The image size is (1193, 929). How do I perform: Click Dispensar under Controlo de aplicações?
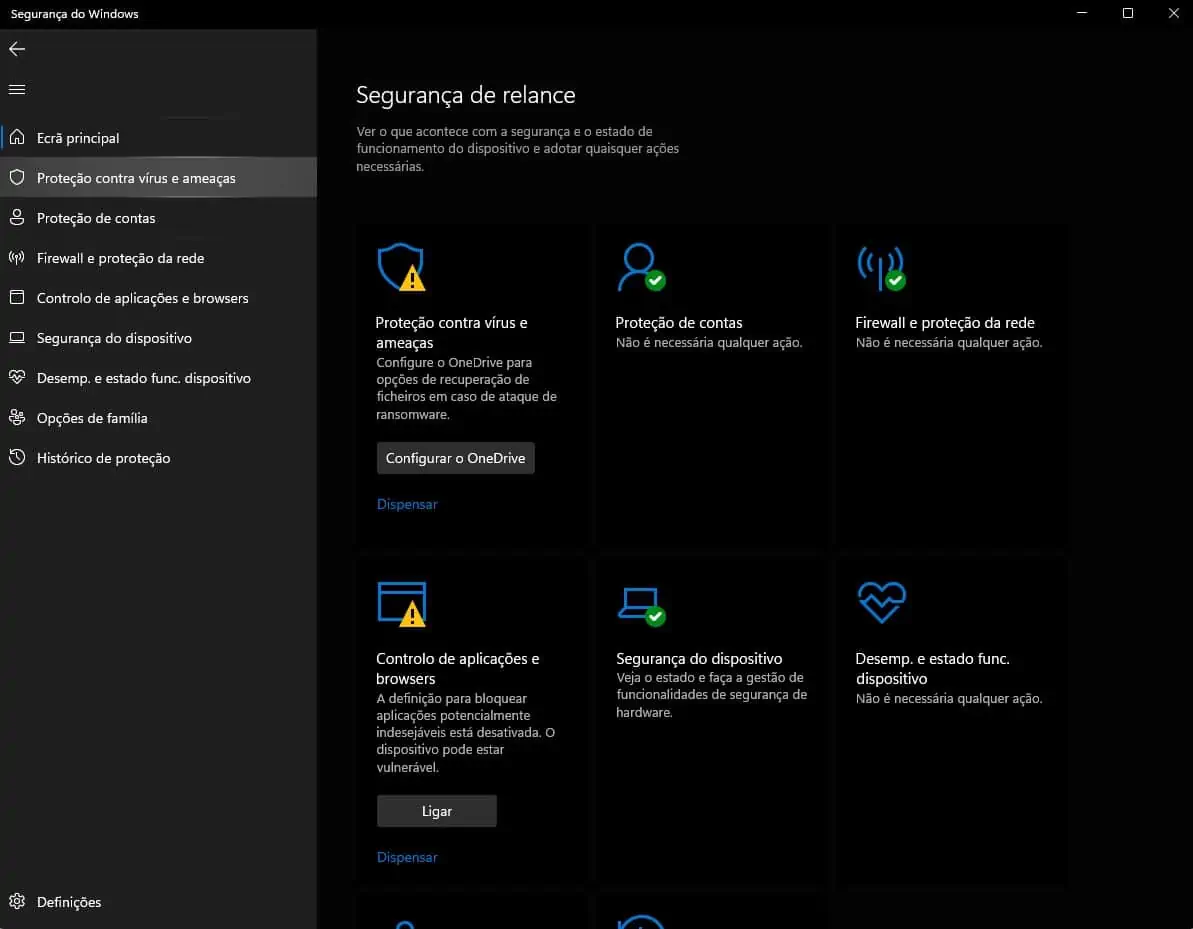(406, 857)
